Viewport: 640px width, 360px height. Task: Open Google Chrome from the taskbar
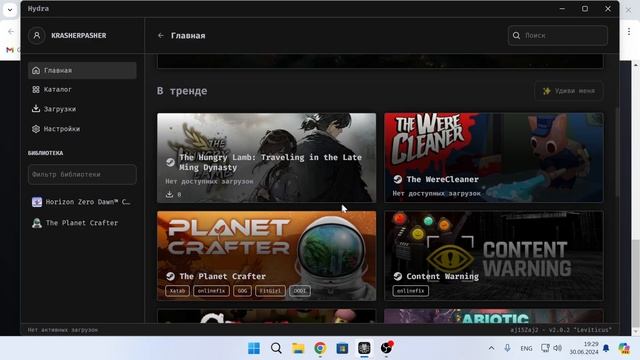pyautogui.click(x=320, y=348)
